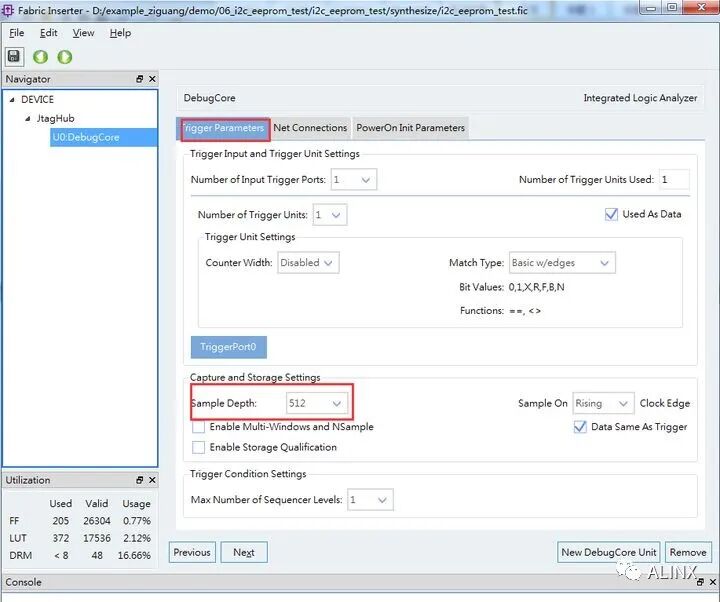This screenshot has height=602, width=720.
Task: Enable Storage Qualification checkbox
Action: [198, 447]
